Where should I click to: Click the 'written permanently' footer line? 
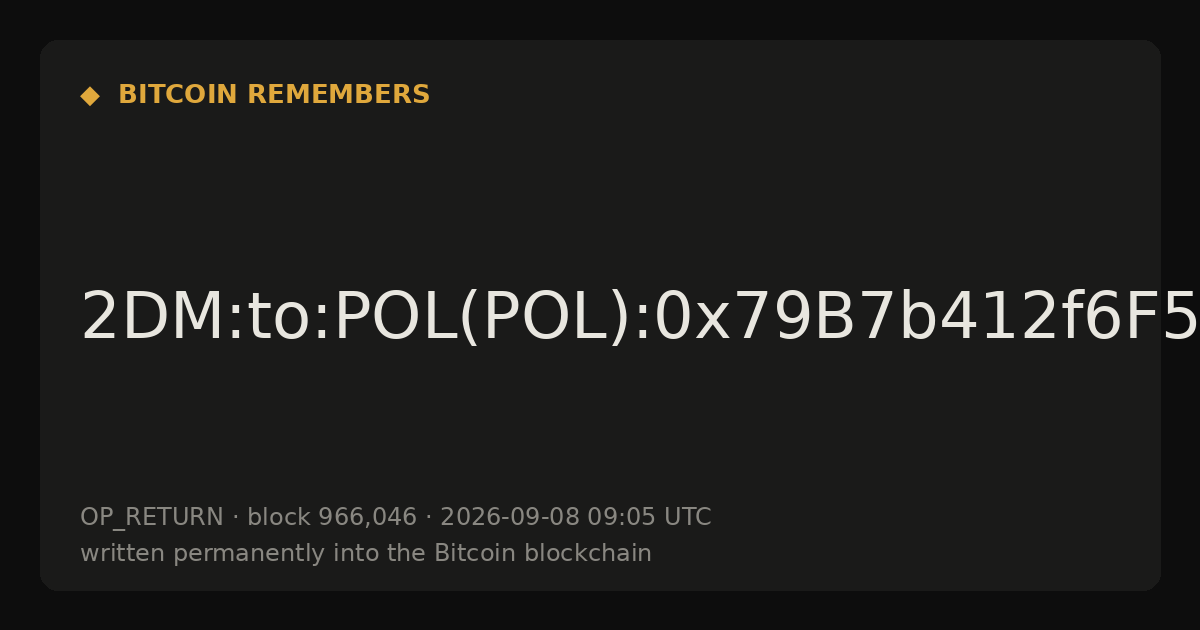[366, 554]
